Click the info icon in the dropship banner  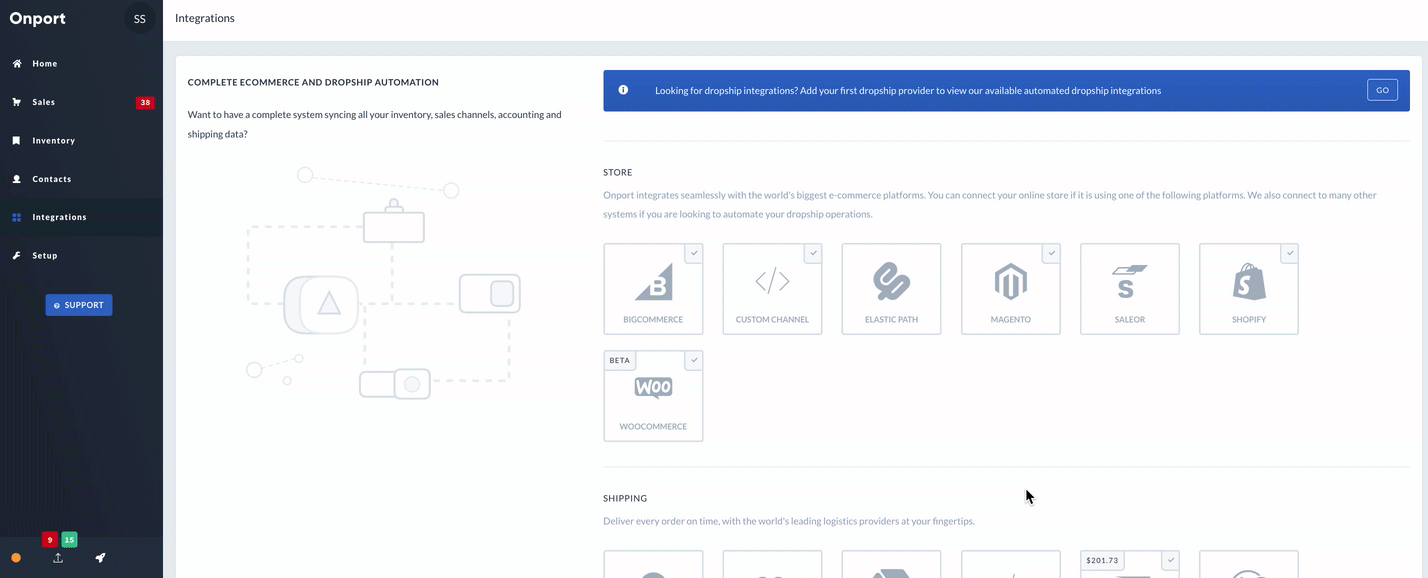[623, 90]
